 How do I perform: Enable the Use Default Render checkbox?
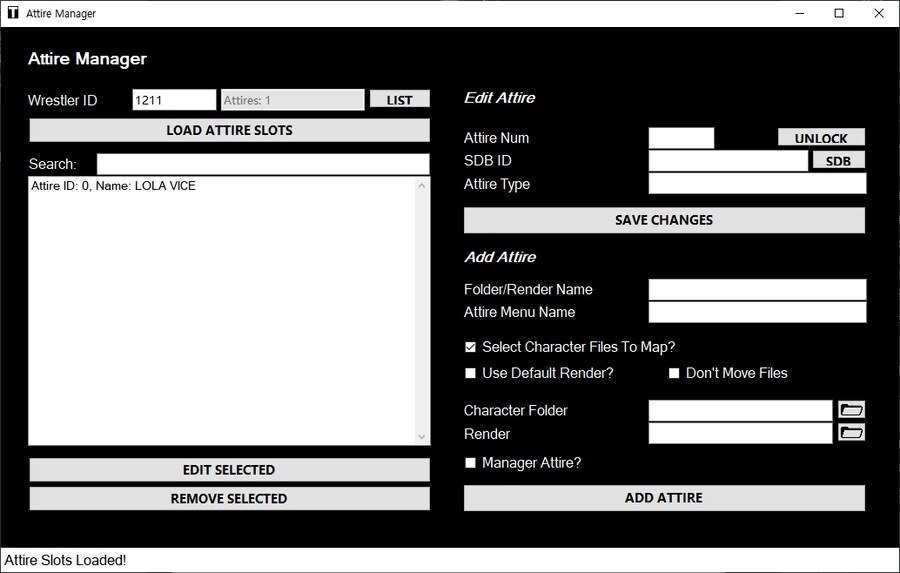click(470, 373)
